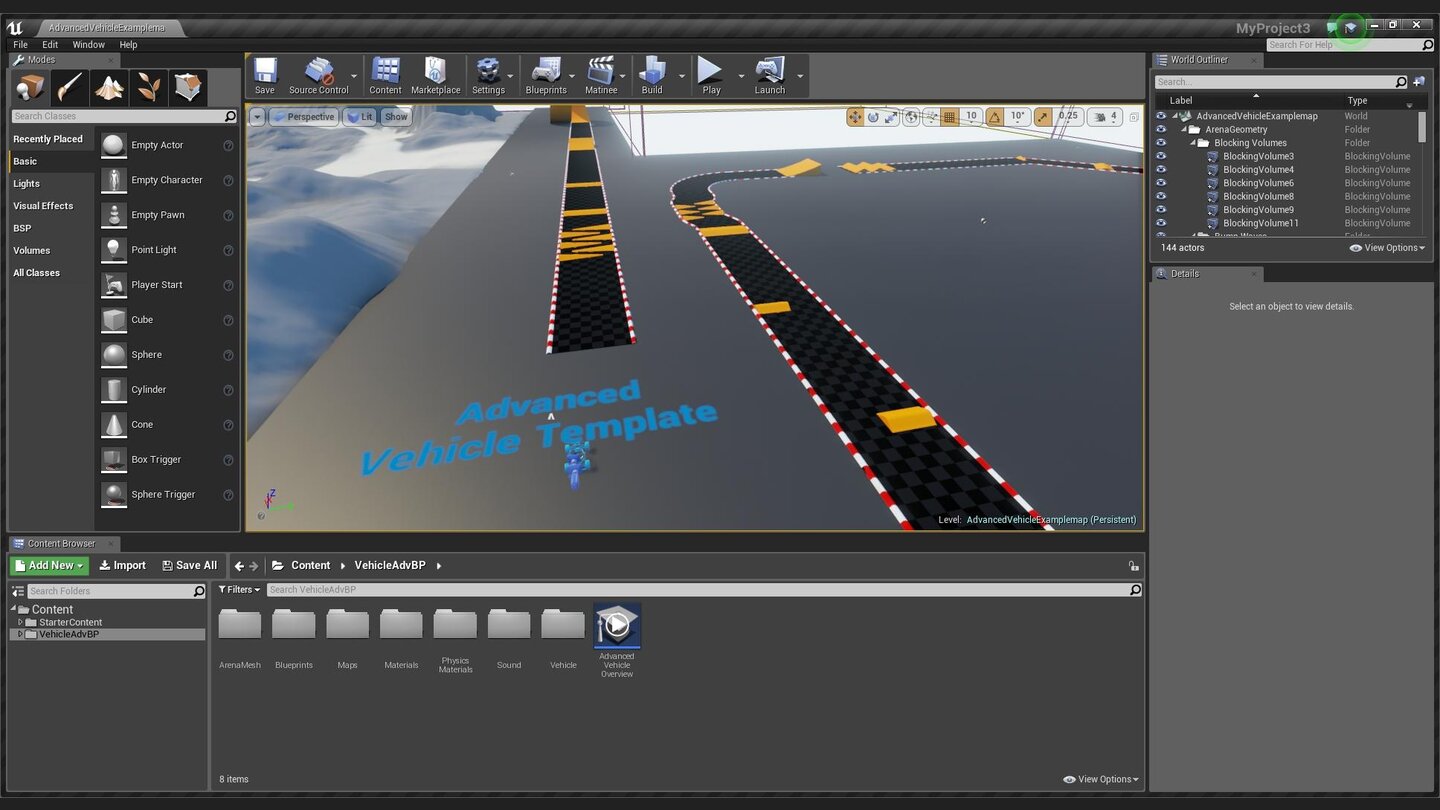The height and width of the screenshot is (810, 1440).
Task: Enable grid snapping in the viewport toolbar
Action: pos(947,116)
